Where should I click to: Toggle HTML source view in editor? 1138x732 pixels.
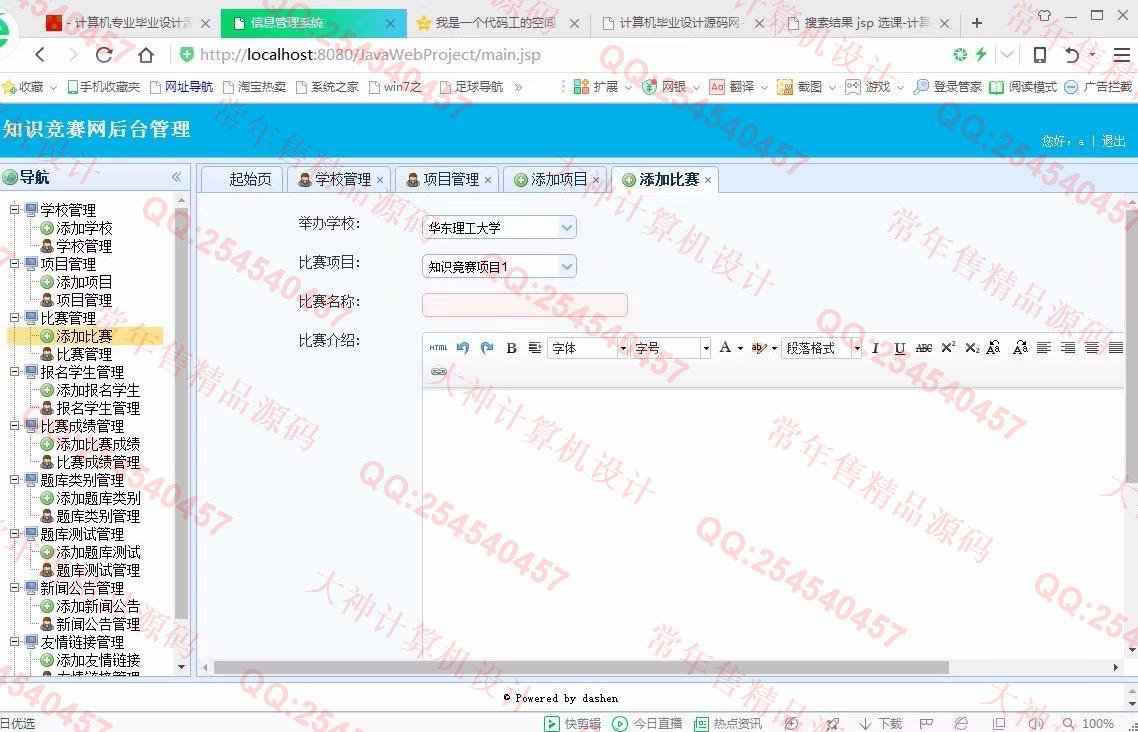(438, 348)
